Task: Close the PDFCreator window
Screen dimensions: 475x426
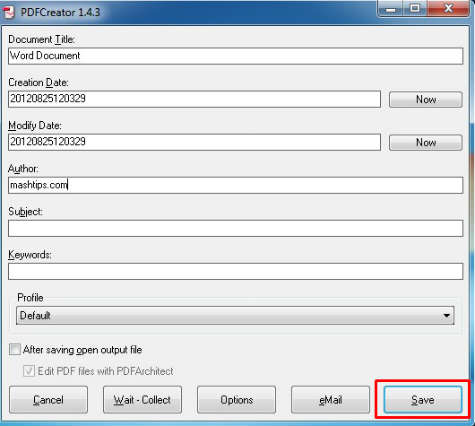Action: [448, 9]
